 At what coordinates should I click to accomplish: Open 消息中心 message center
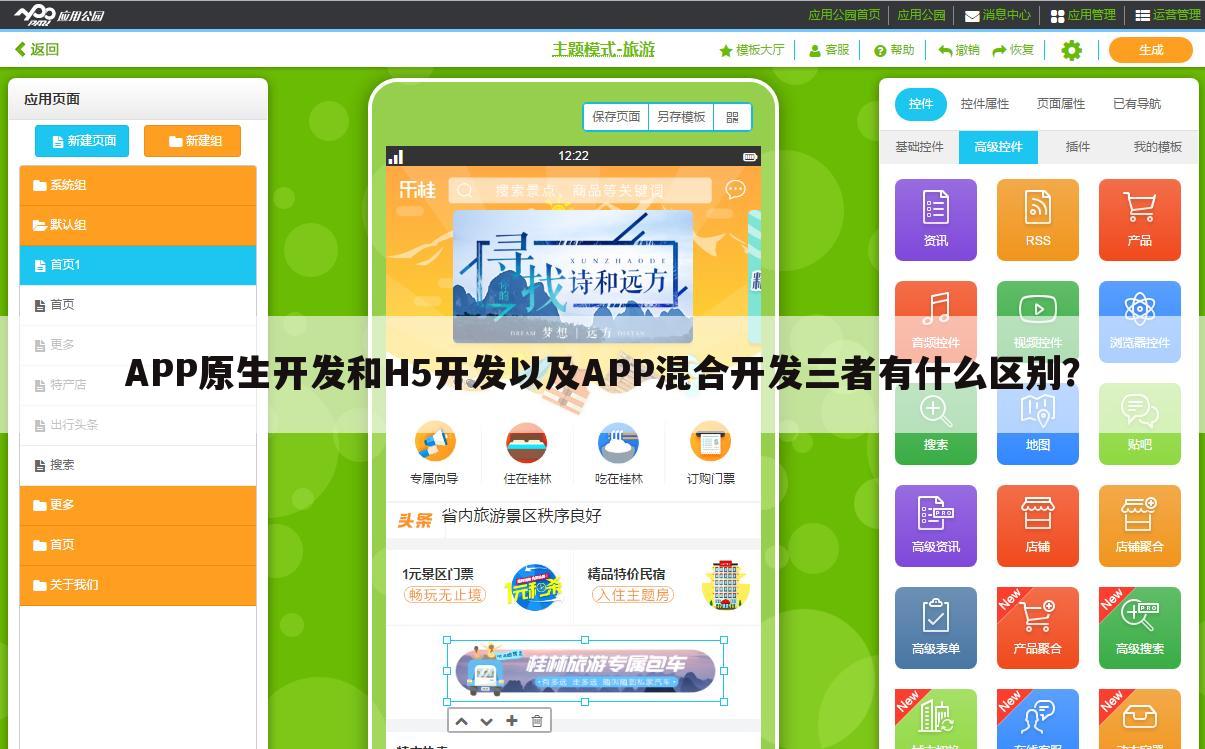point(997,15)
